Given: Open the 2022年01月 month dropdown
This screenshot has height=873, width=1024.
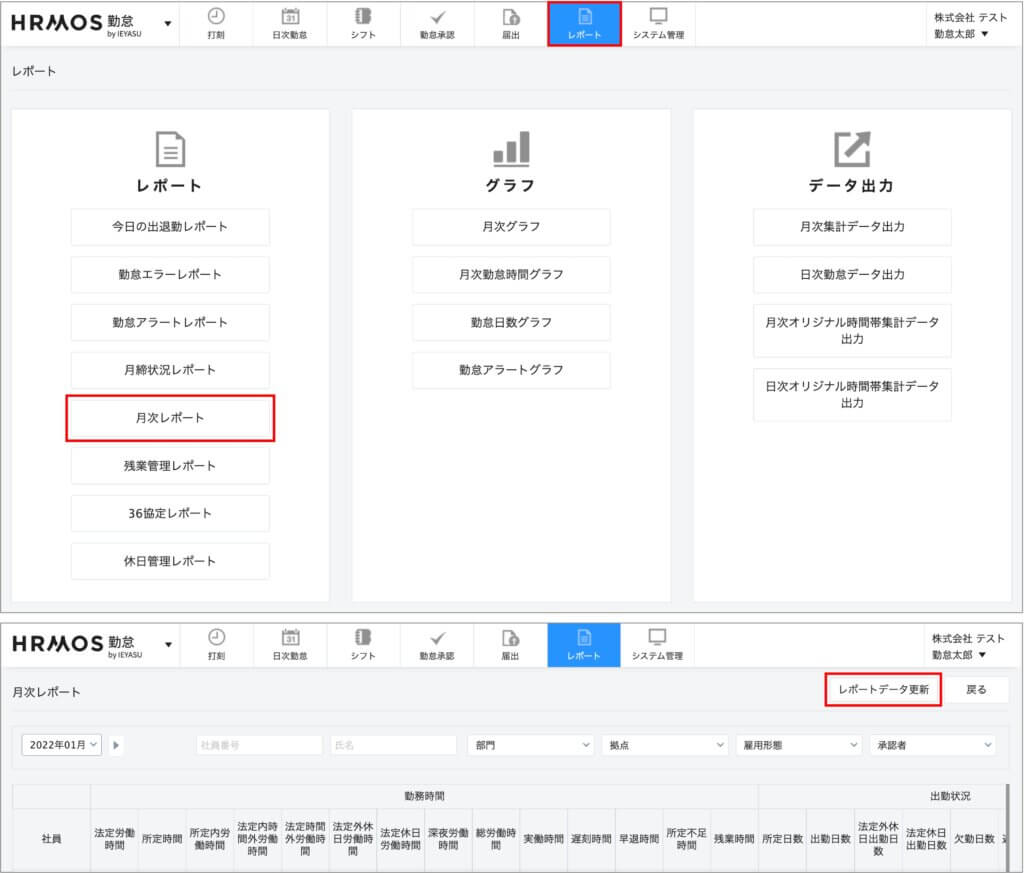Looking at the screenshot, I should [x=62, y=745].
